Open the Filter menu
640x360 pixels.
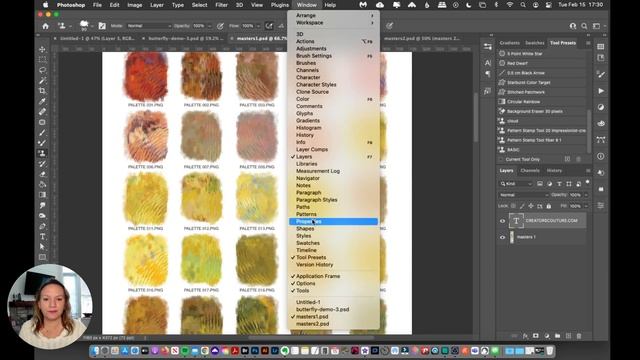pyautogui.click(x=221, y=5)
